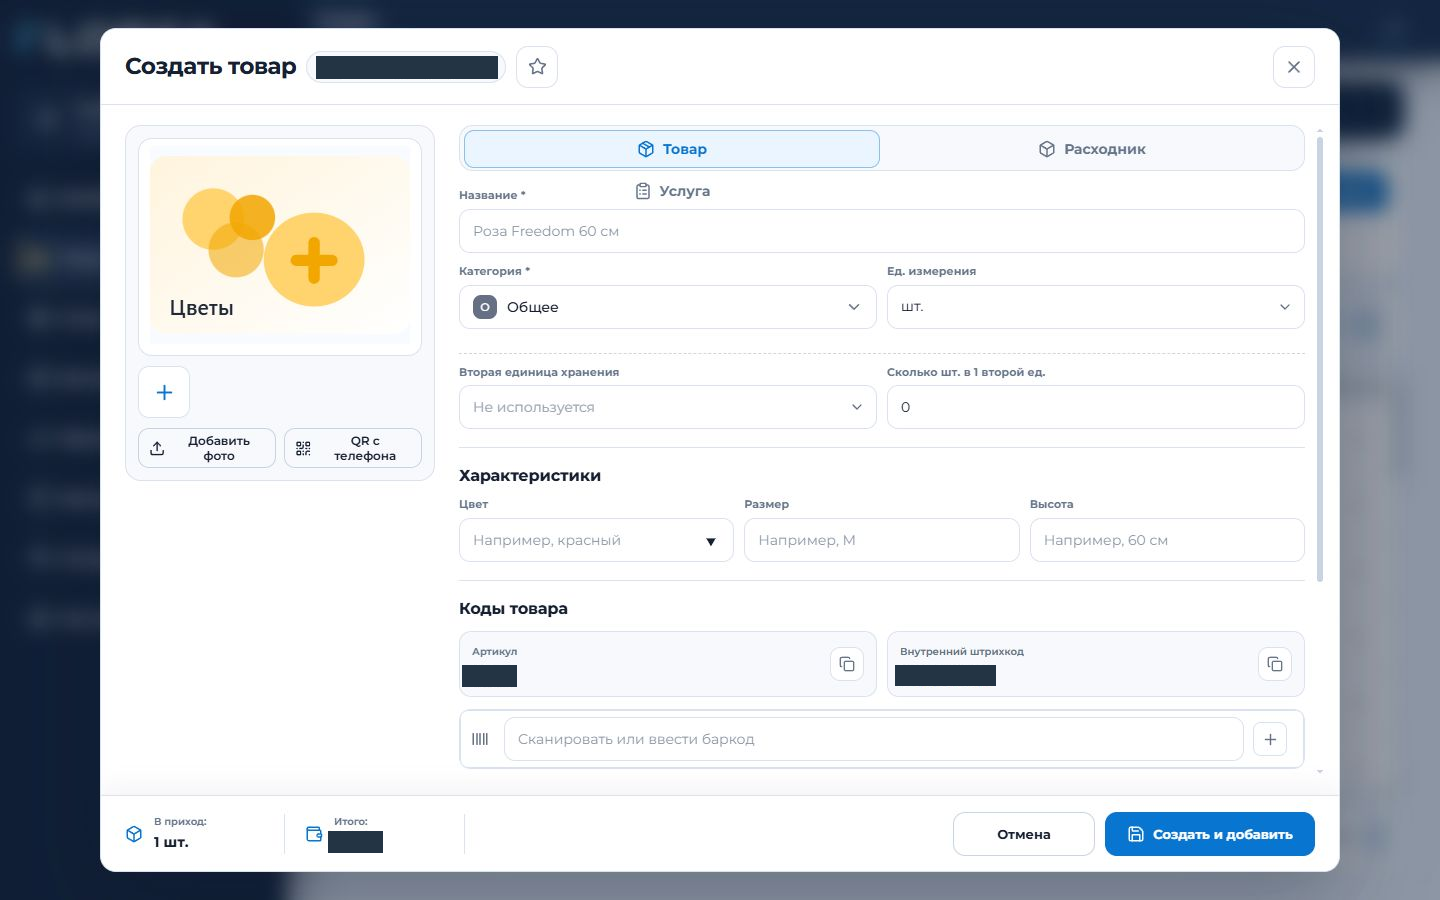Click the wallet icon near Итого
This screenshot has height=900, width=1440.
314,834
